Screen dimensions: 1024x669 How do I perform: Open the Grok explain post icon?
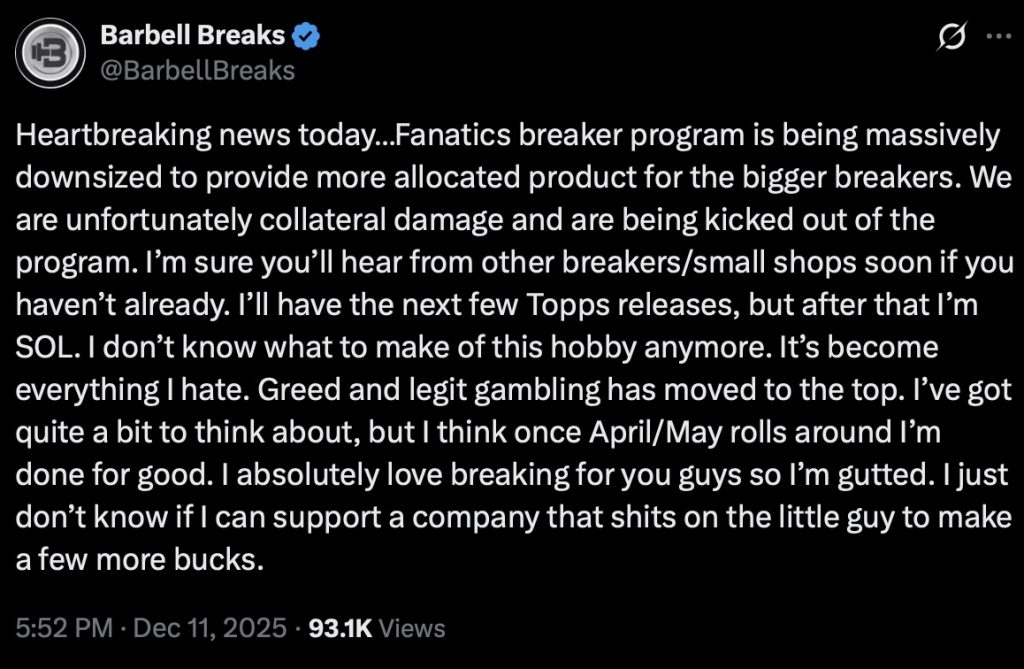pos(953,37)
